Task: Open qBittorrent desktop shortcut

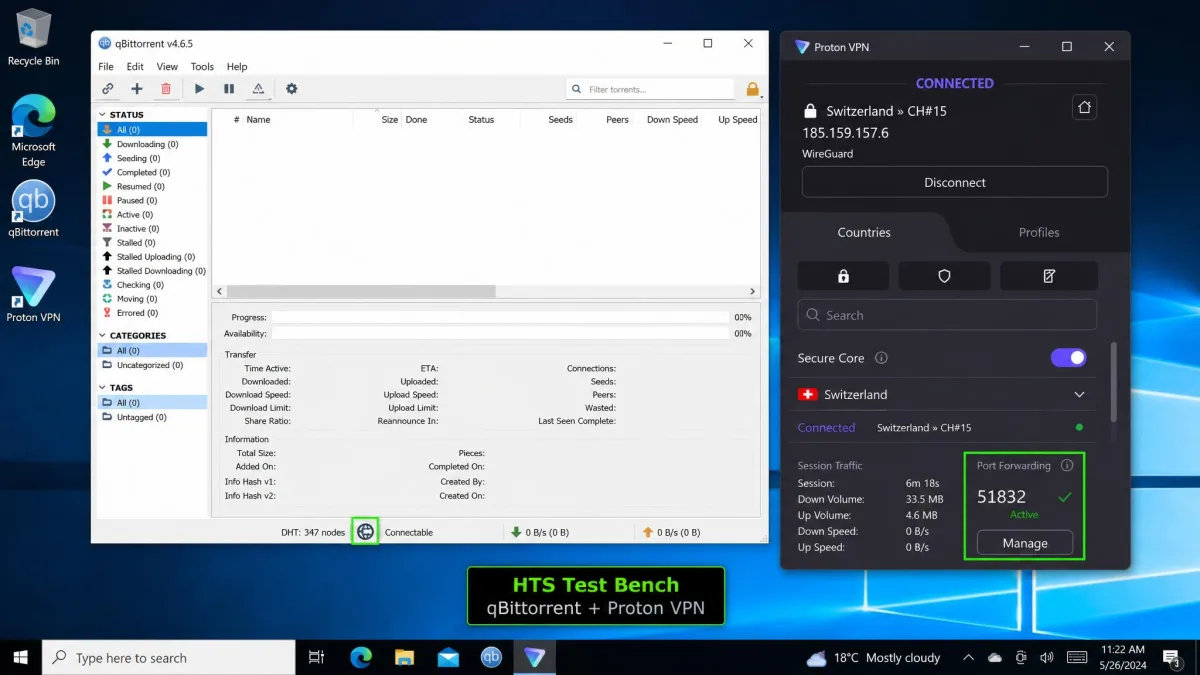Action: click(x=34, y=209)
